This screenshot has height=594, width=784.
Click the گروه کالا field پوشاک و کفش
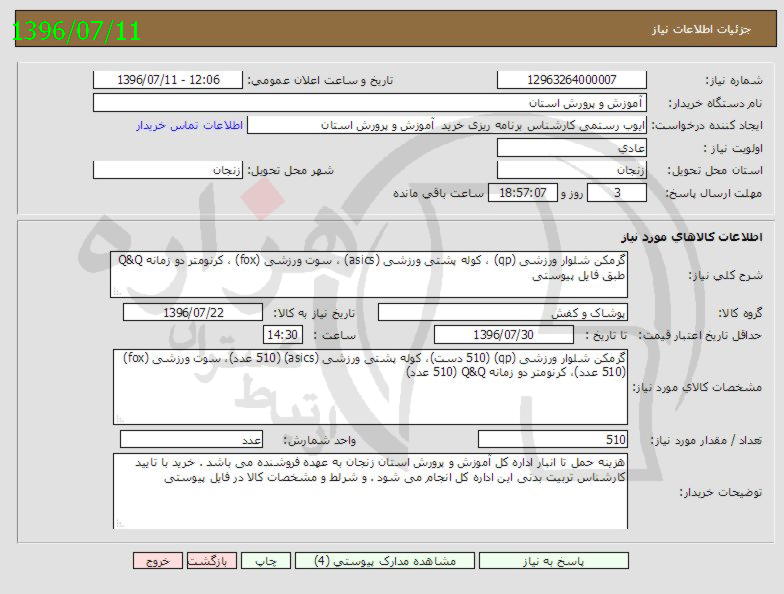[x=503, y=313]
